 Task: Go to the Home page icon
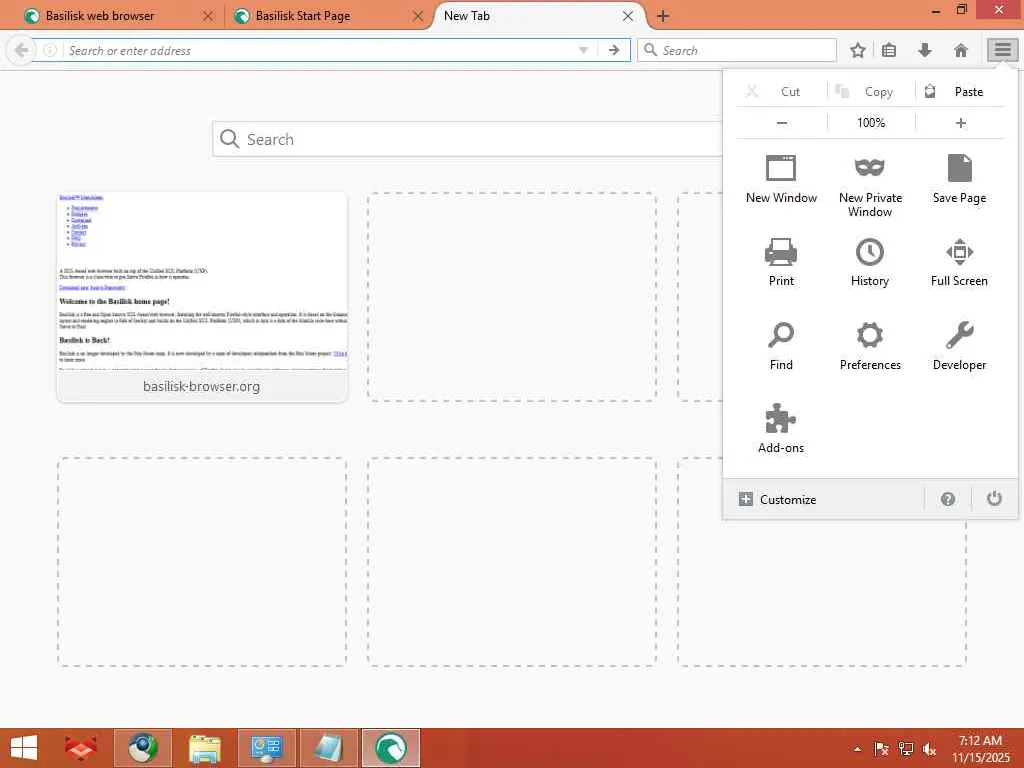(961, 50)
